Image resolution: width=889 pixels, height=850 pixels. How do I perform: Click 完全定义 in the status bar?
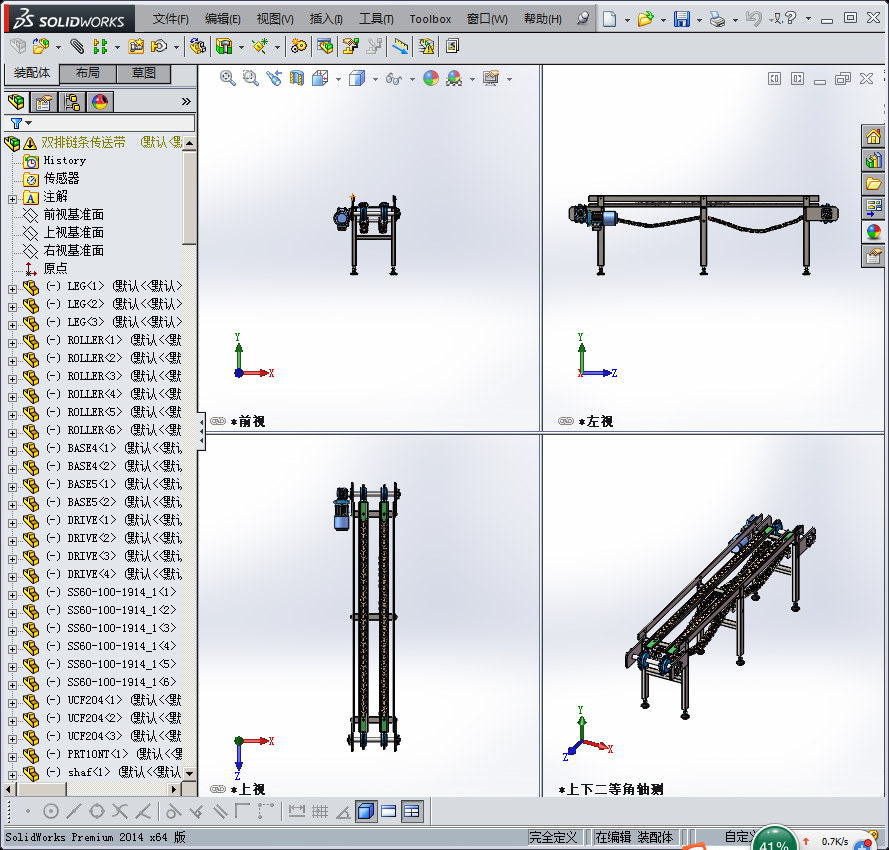click(552, 836)
